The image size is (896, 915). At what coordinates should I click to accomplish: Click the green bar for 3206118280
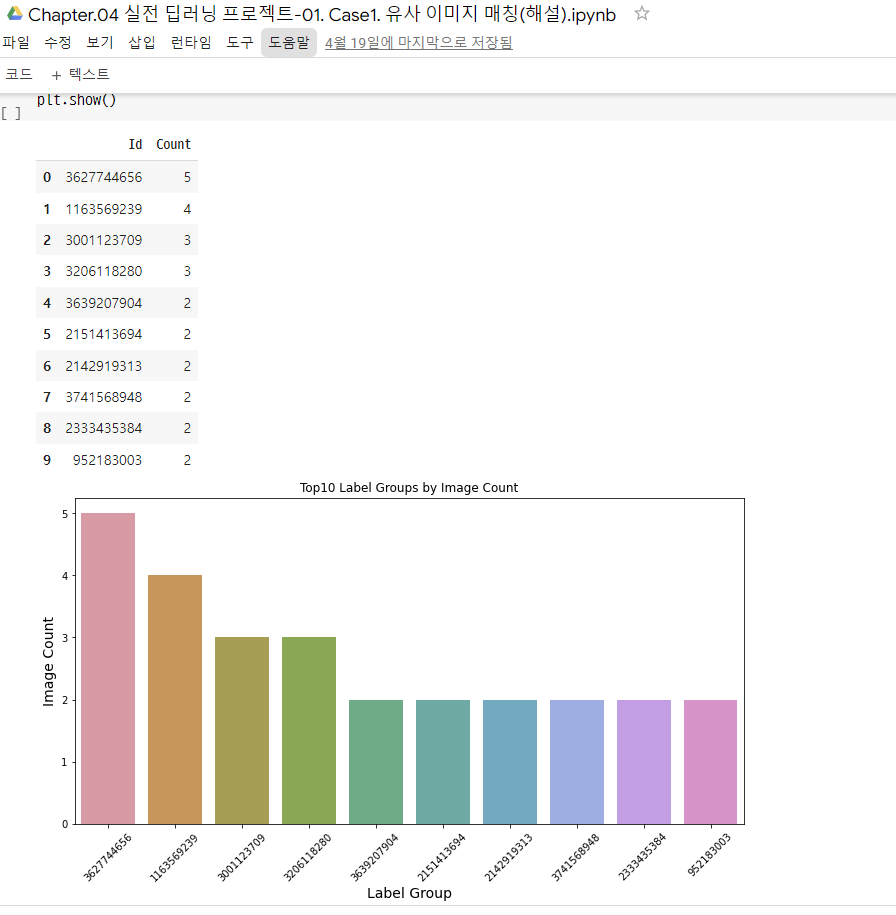pos(309,730)
